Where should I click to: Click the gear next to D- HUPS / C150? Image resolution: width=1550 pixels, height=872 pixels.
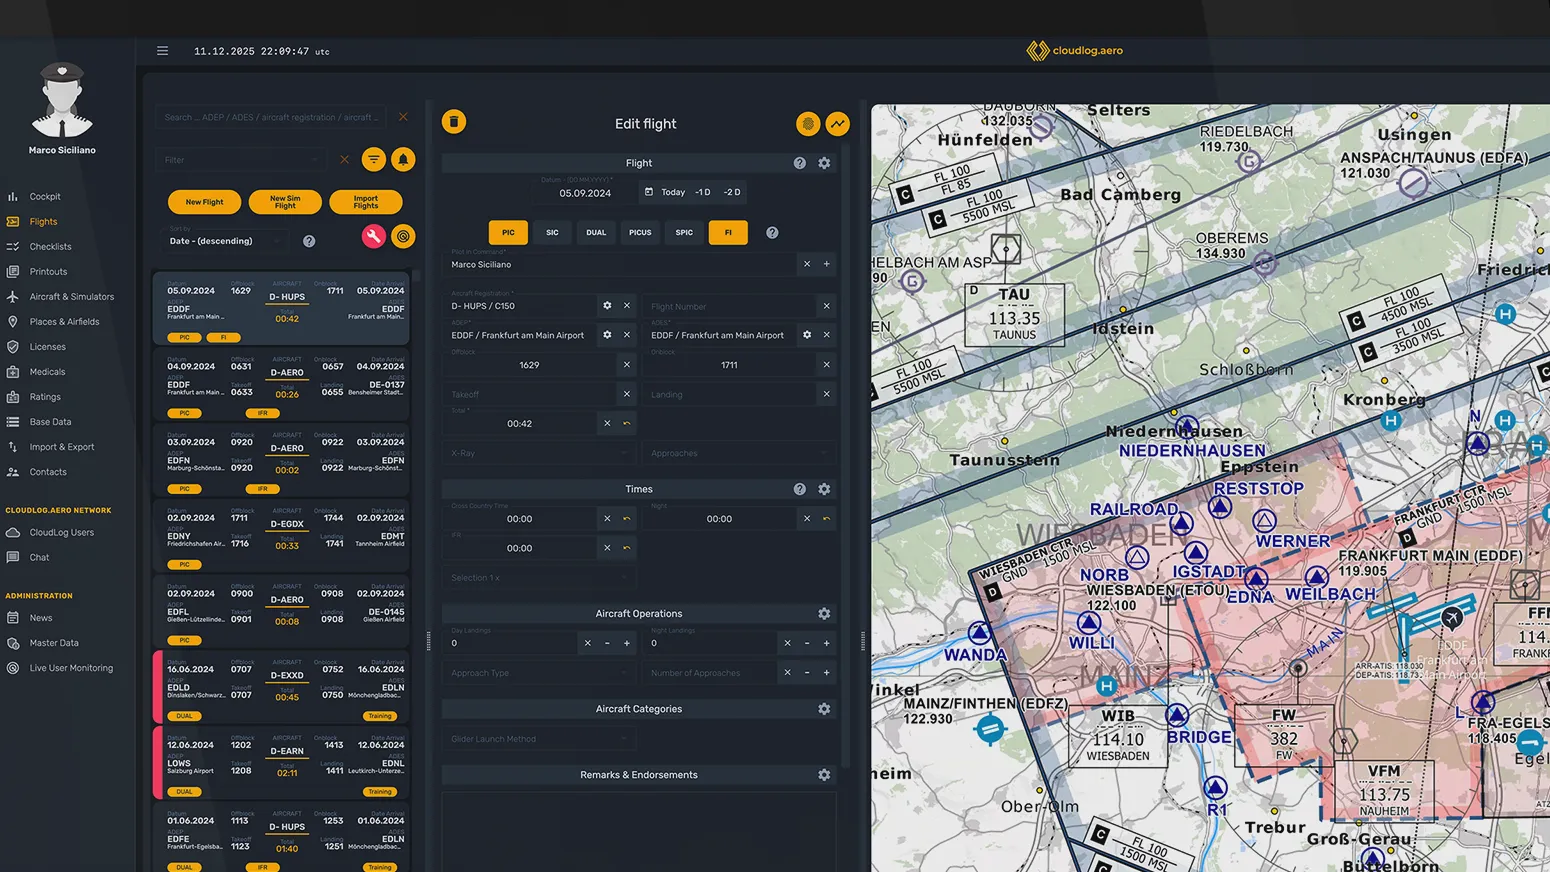(x=607, y=306)
